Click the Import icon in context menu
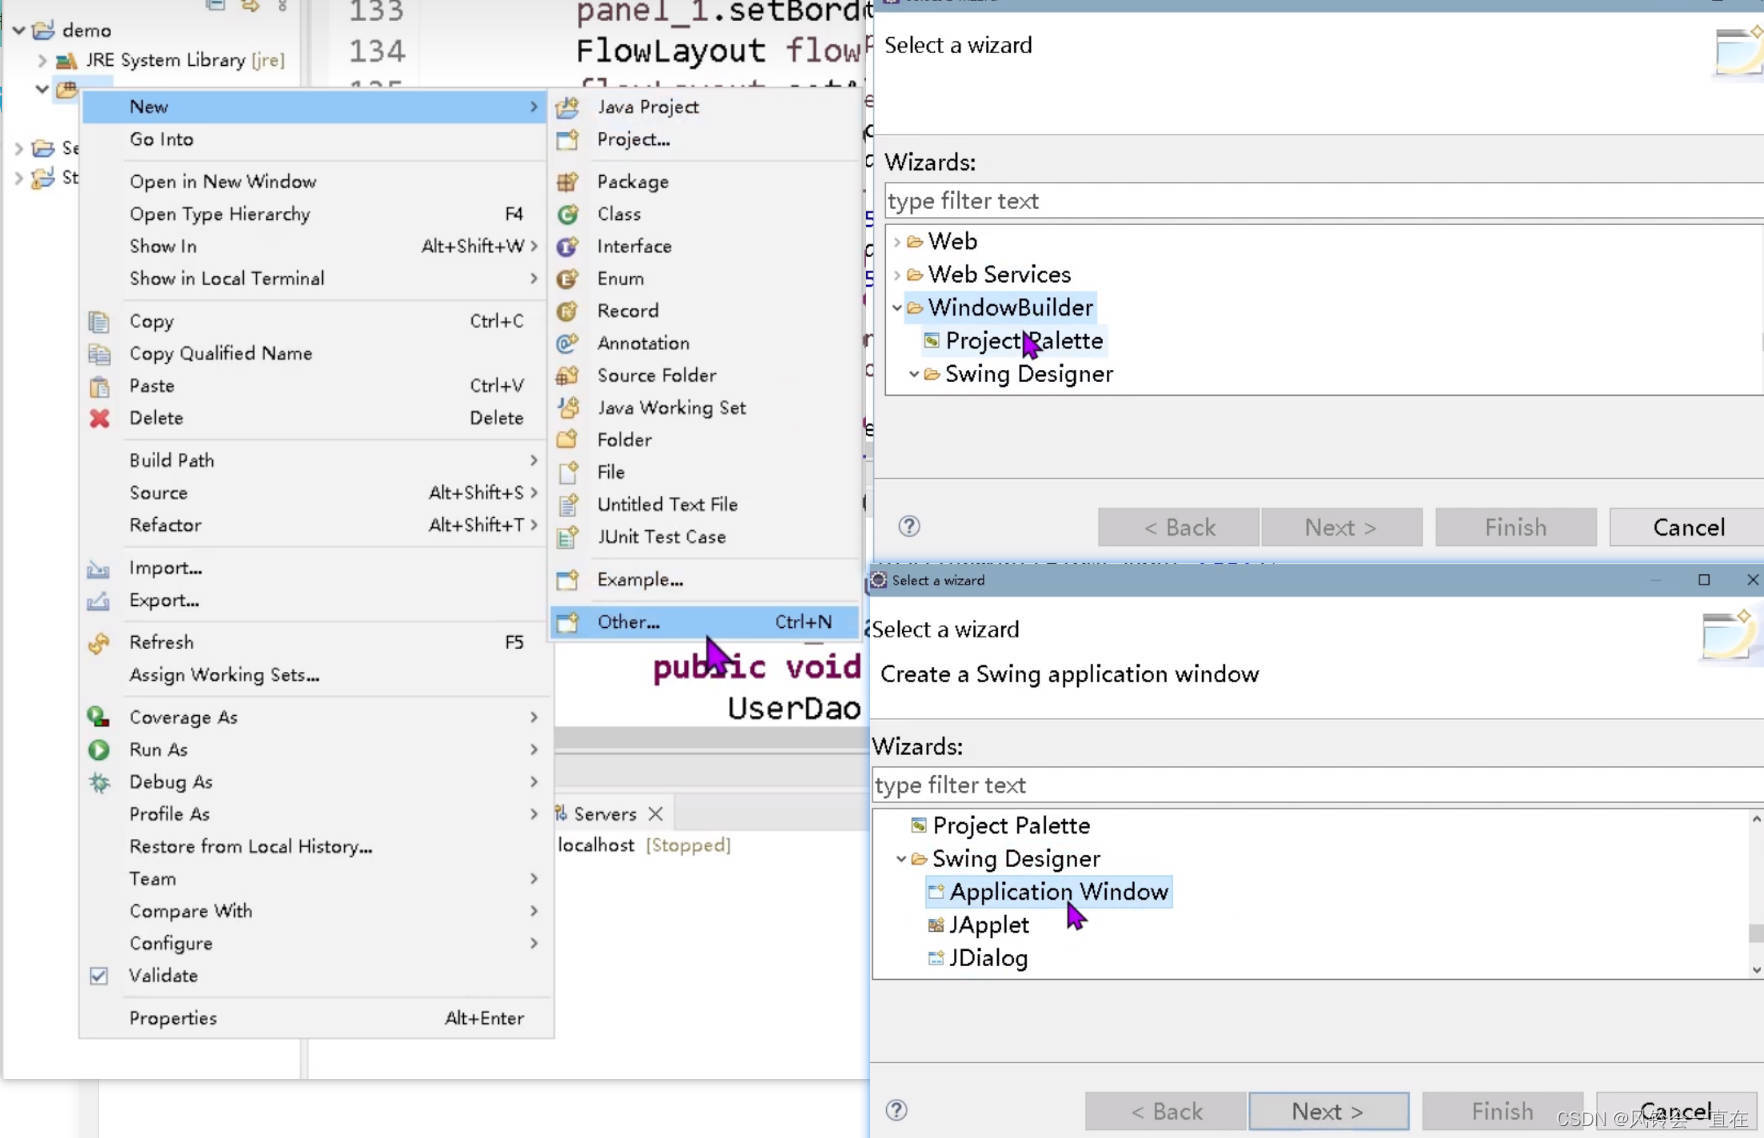Viewport: 1764px width, 1138px height. 99,569
